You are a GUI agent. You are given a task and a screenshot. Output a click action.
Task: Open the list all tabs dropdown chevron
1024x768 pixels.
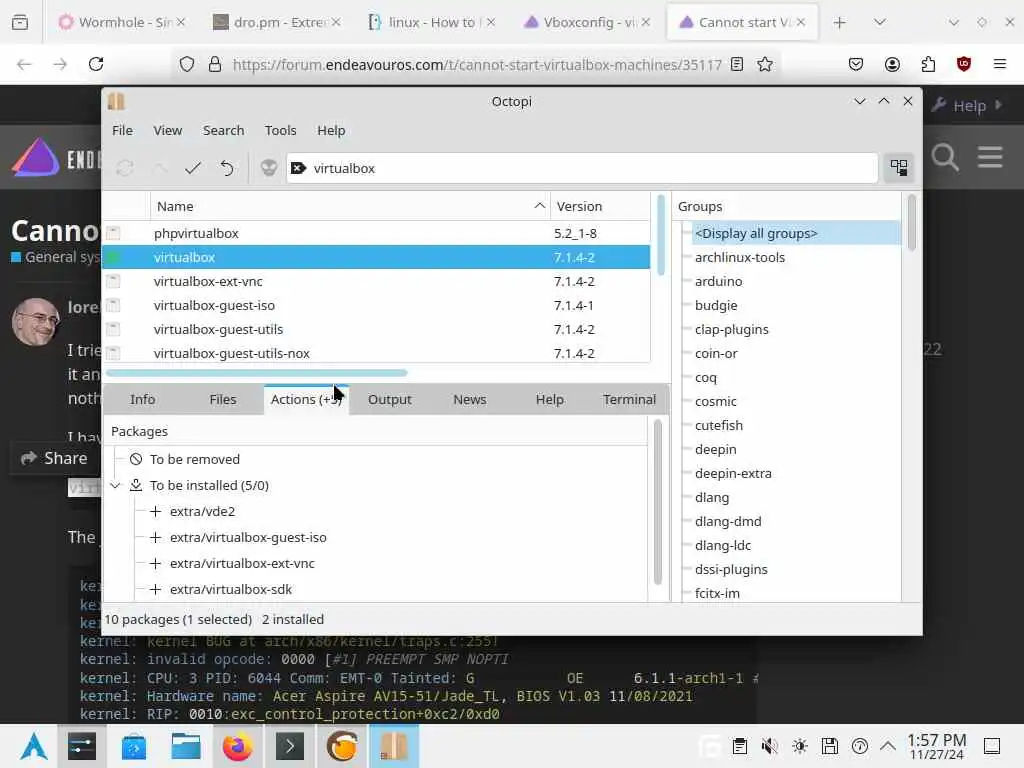880,22
